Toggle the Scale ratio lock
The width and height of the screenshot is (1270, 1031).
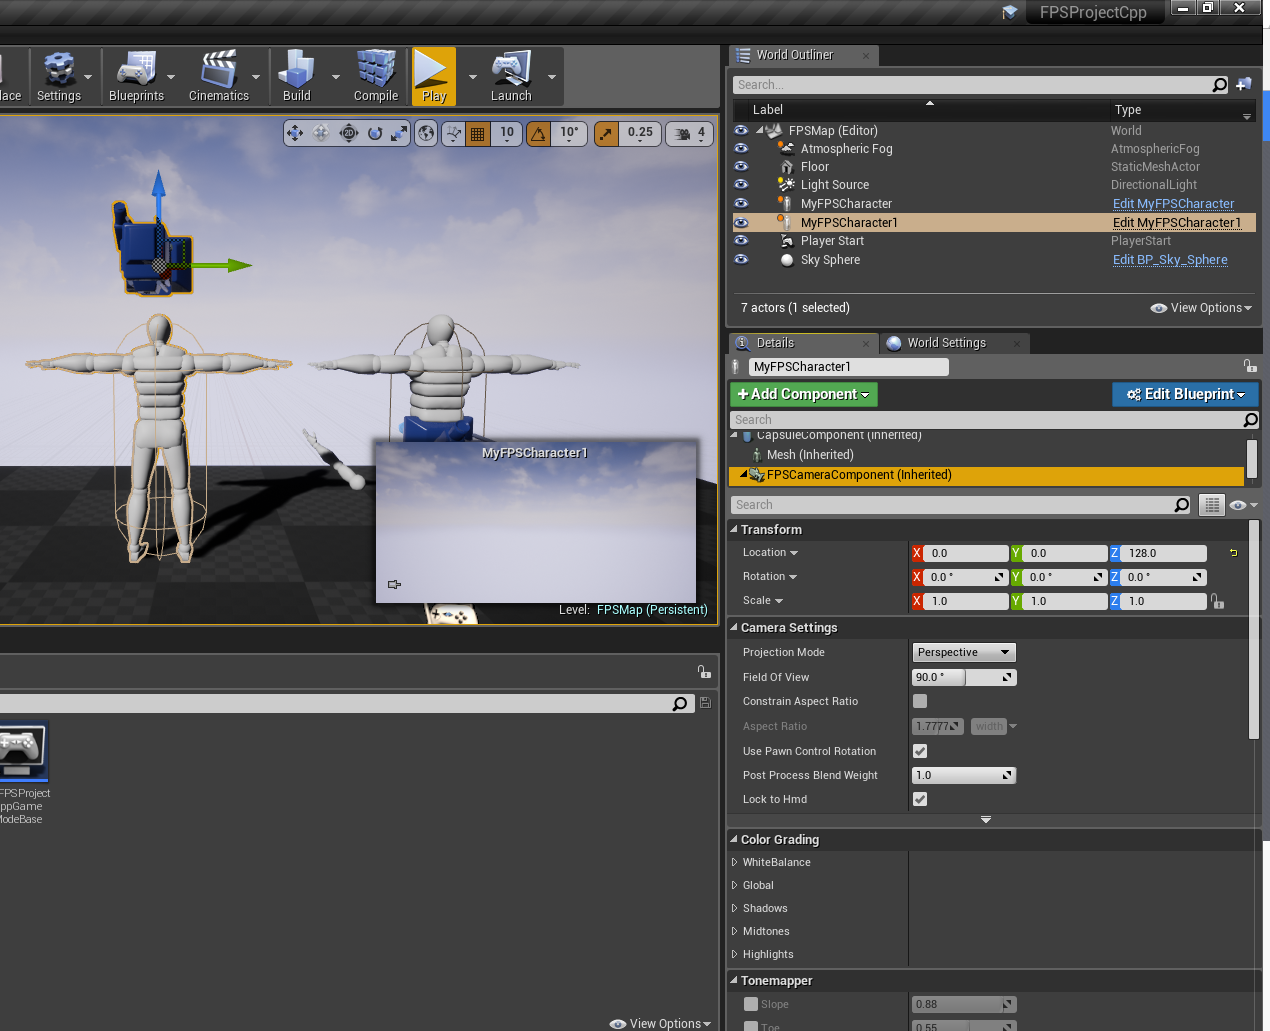(x=1217, y=601)
